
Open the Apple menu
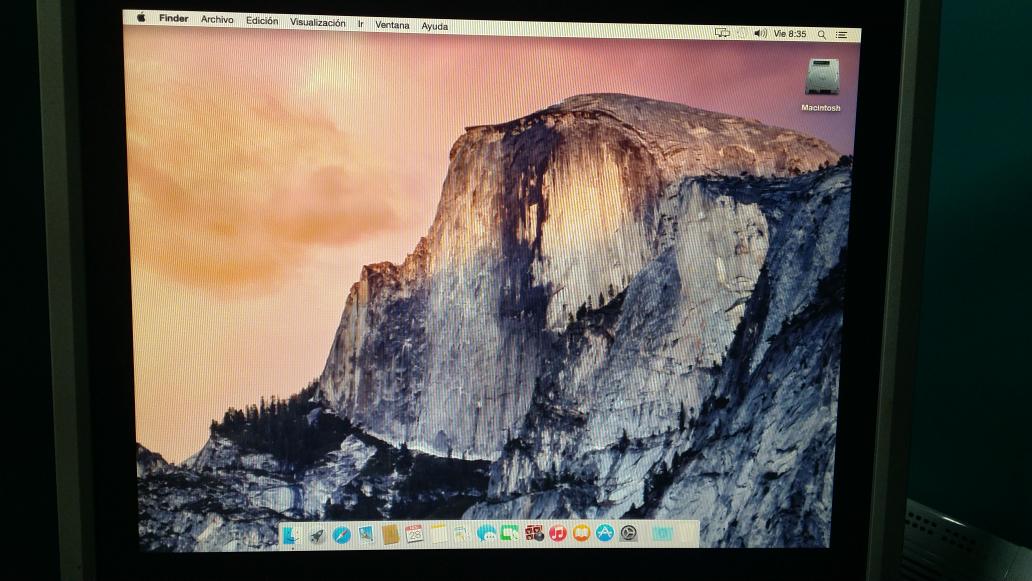(140, 18)
